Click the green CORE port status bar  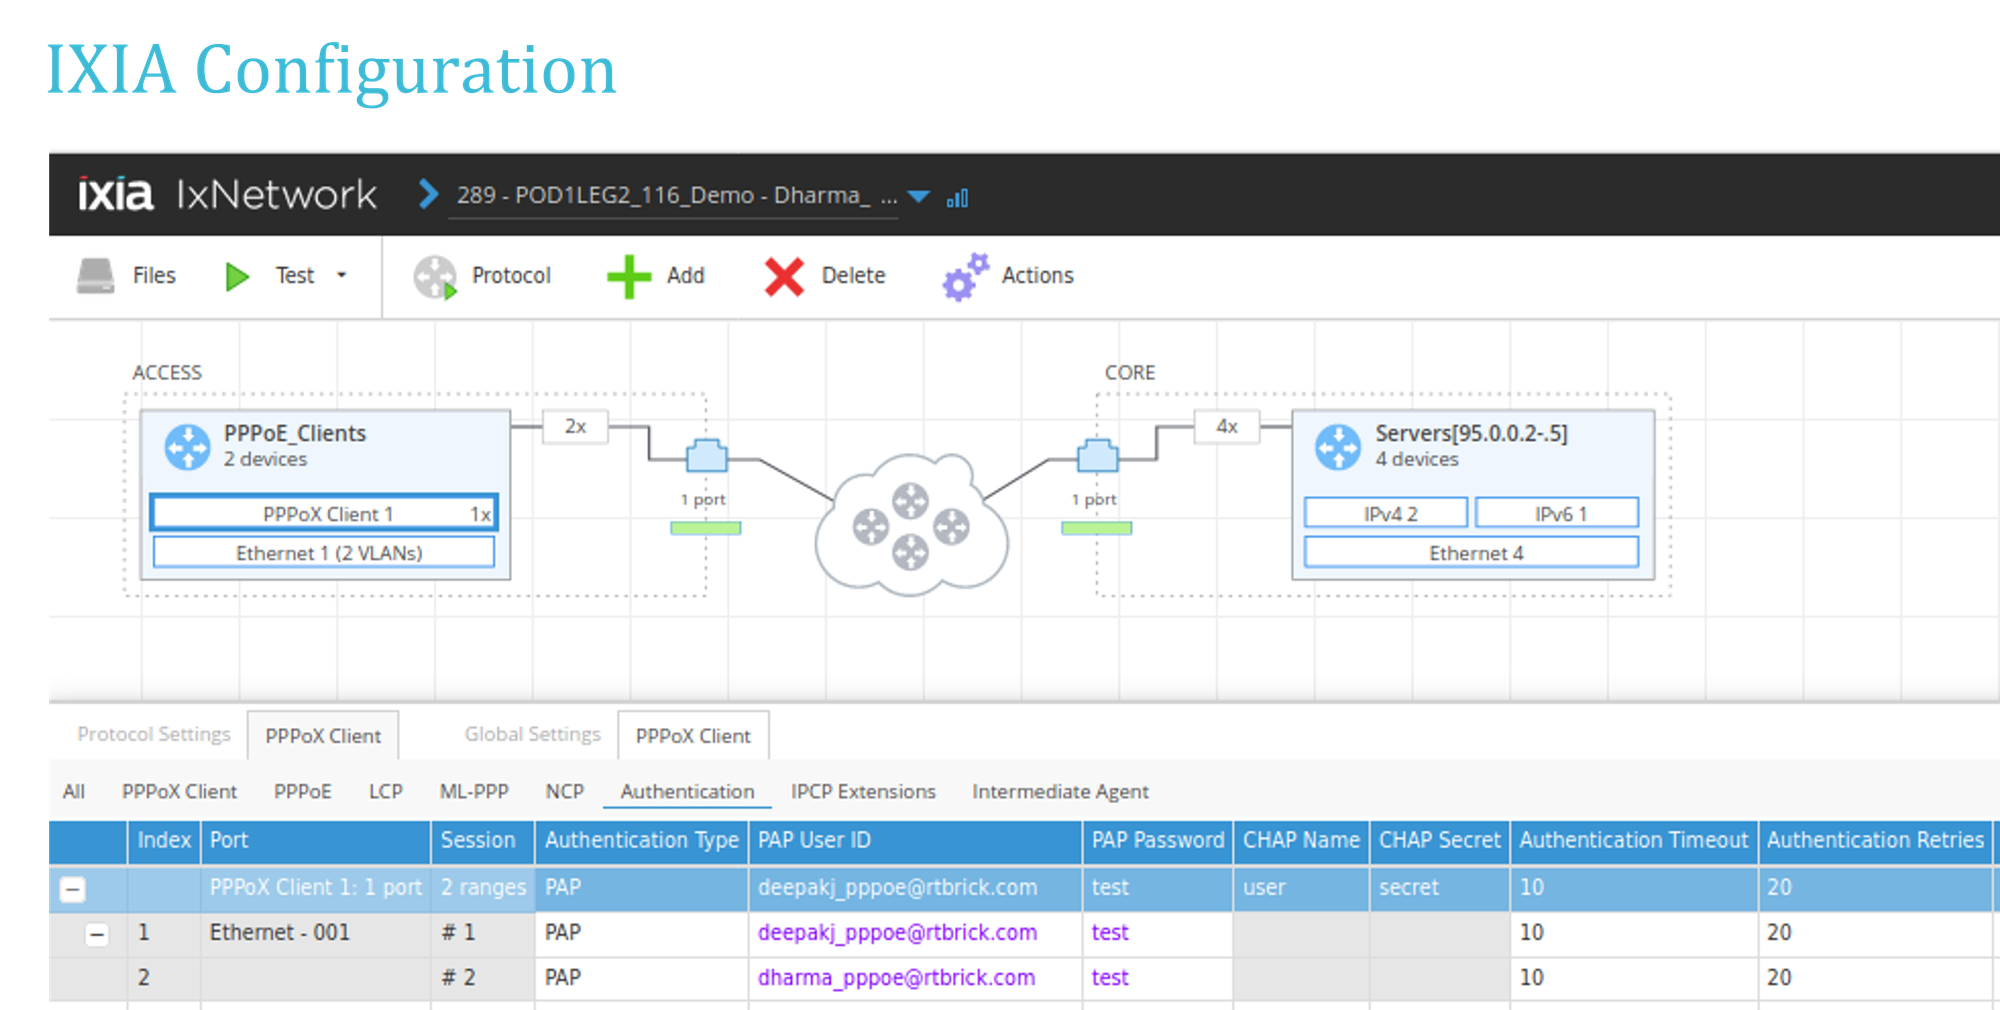click(x=1097, y=528)
